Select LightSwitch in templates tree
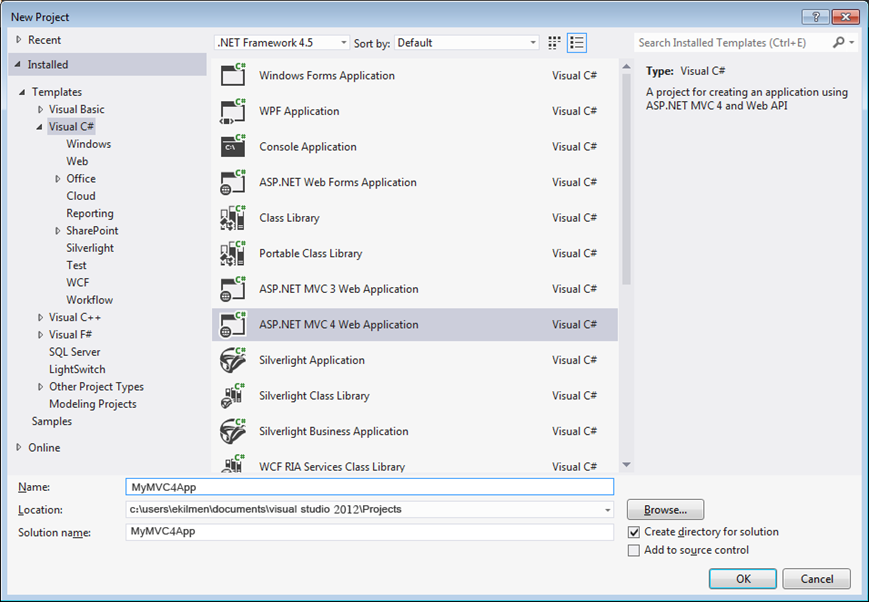Image resolution: width=869 pixels, height=602 pixels. tap(77, 369)
